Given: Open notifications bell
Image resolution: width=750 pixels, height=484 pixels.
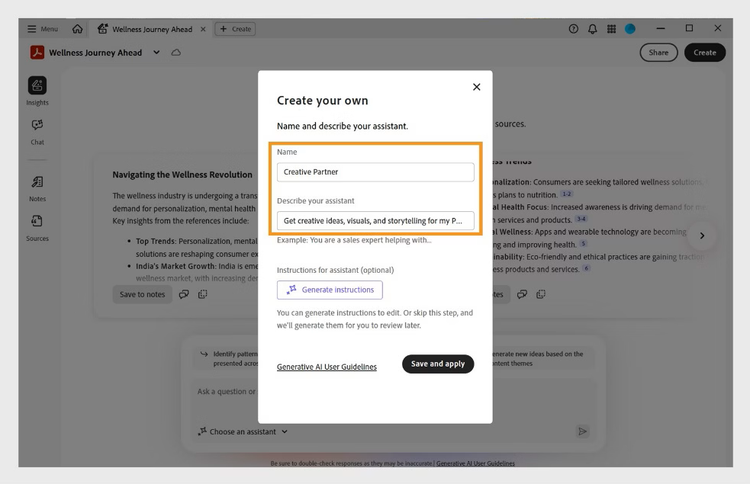Looking at the screenshot, I should click(593, 29).
